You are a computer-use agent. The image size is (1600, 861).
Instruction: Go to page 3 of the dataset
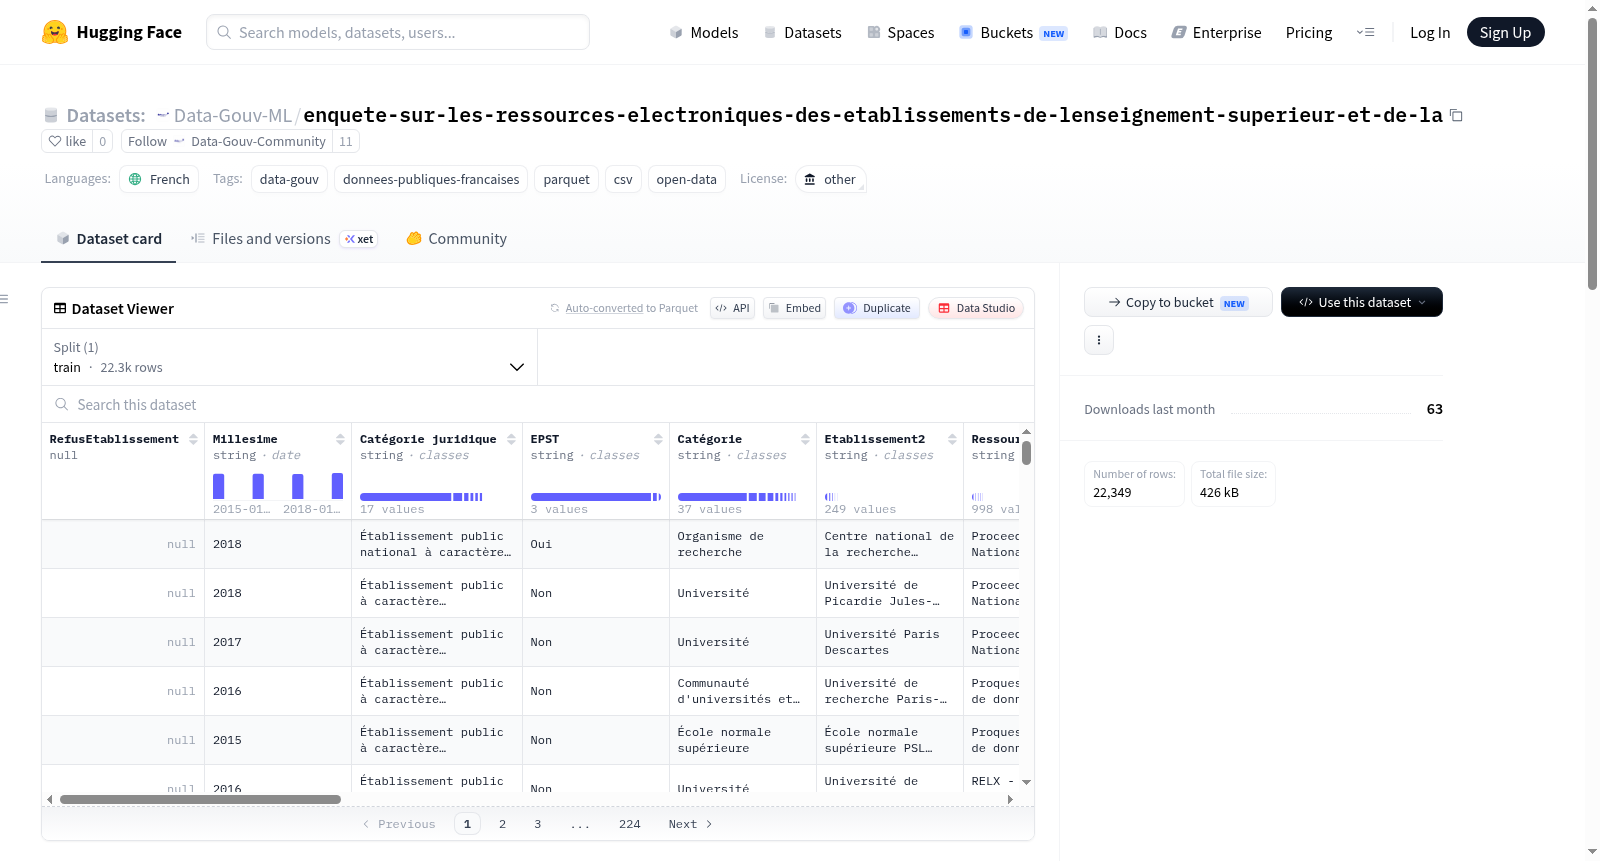click(538, 824)
